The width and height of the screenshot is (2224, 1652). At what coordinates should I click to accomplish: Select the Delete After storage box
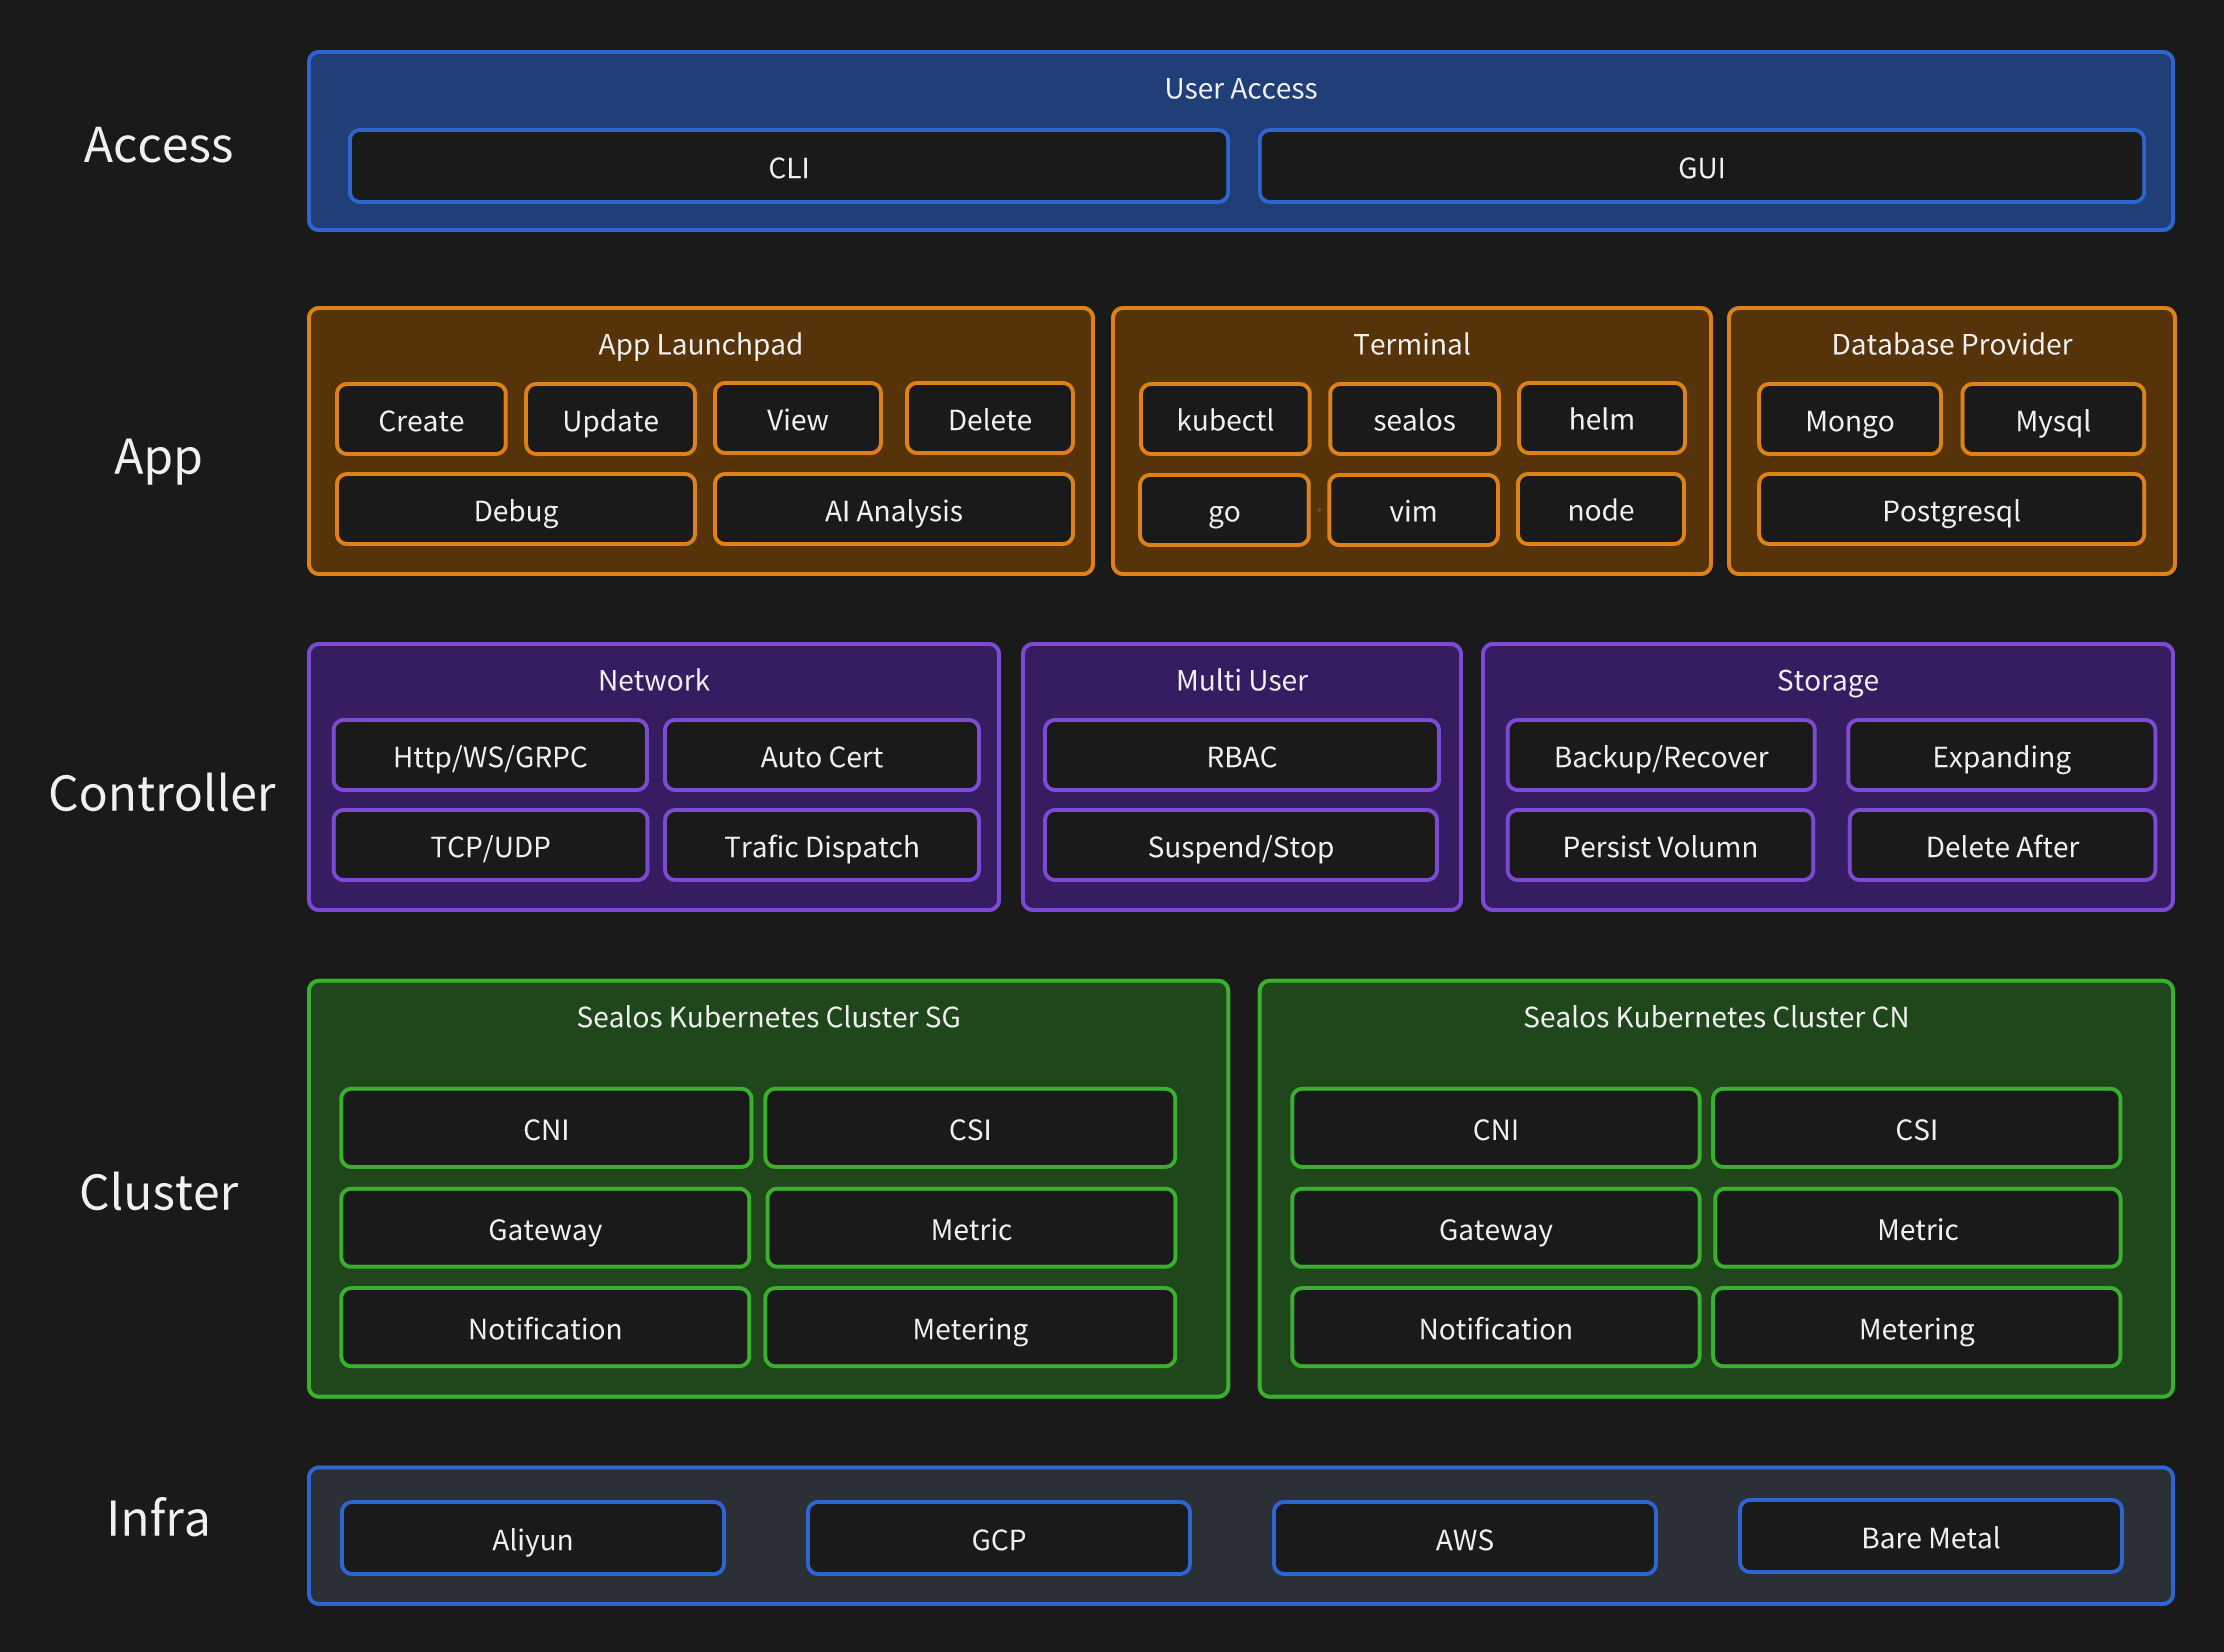click(2001, 846)
